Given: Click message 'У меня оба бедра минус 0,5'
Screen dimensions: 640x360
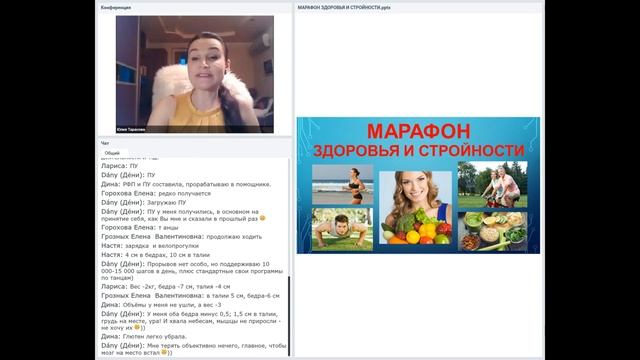Looking at the screenshot, I should (x=191, y=321).
